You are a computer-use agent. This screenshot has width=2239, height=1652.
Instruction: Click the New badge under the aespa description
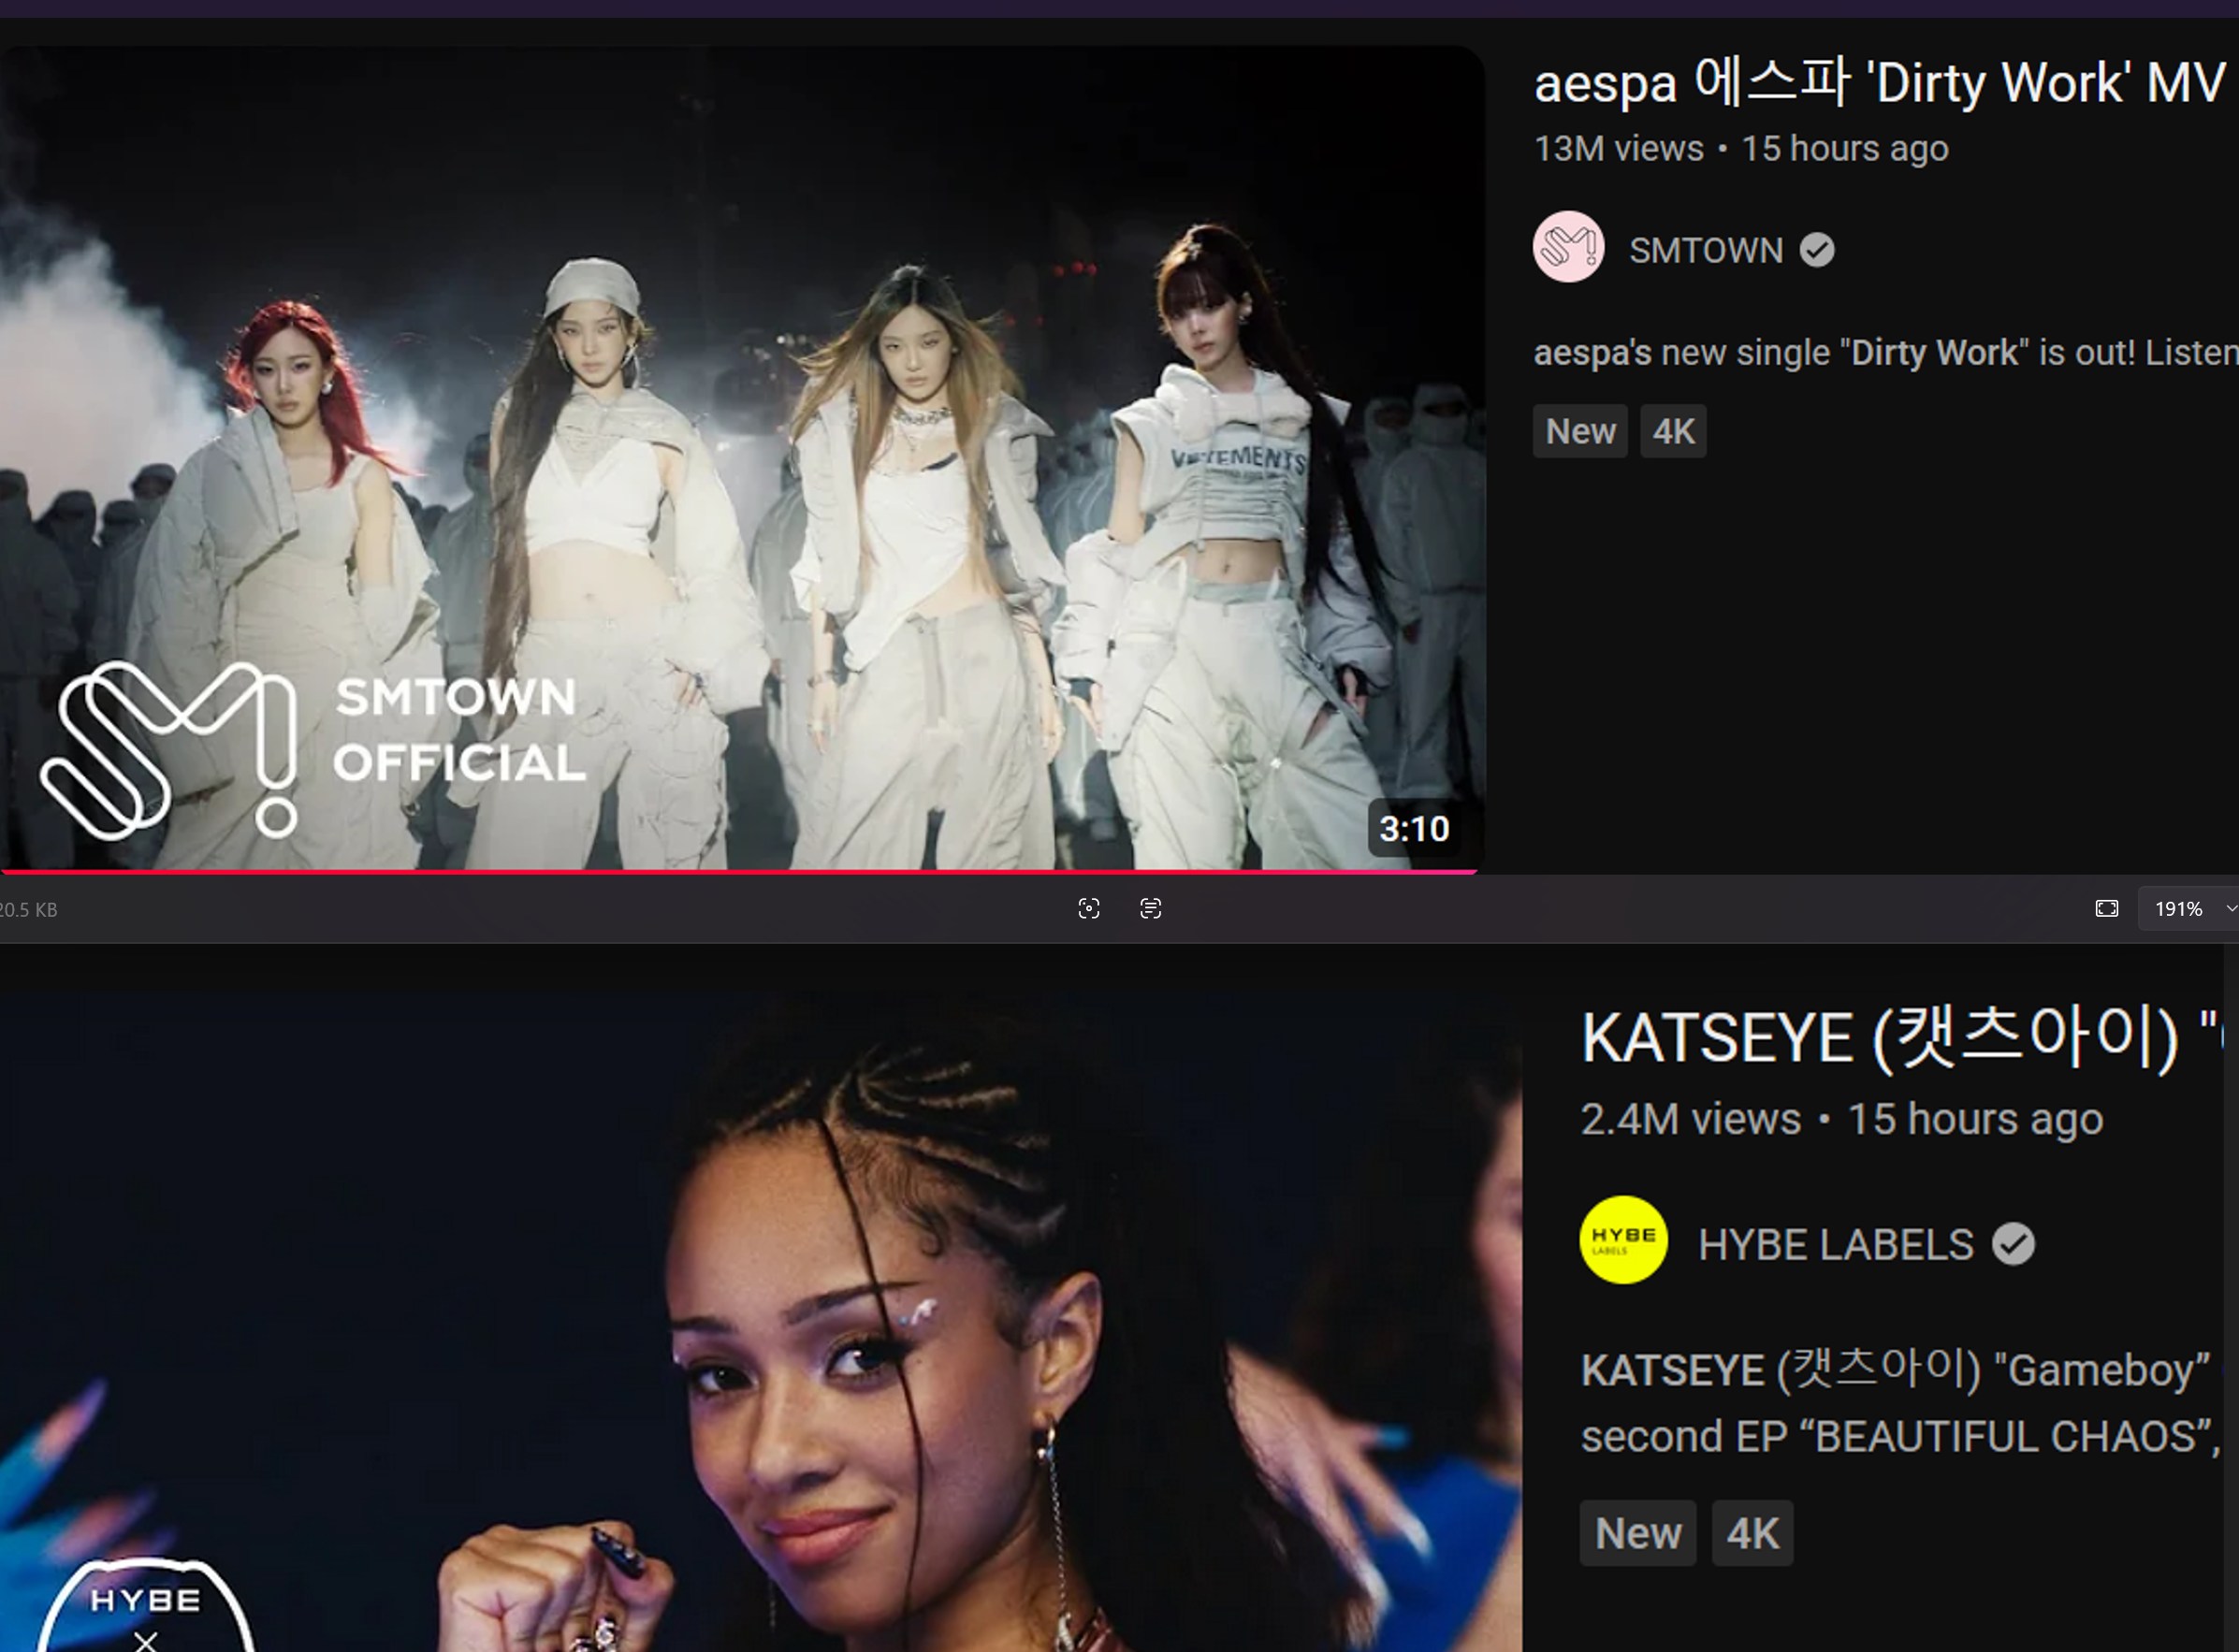click(1580, 431)
